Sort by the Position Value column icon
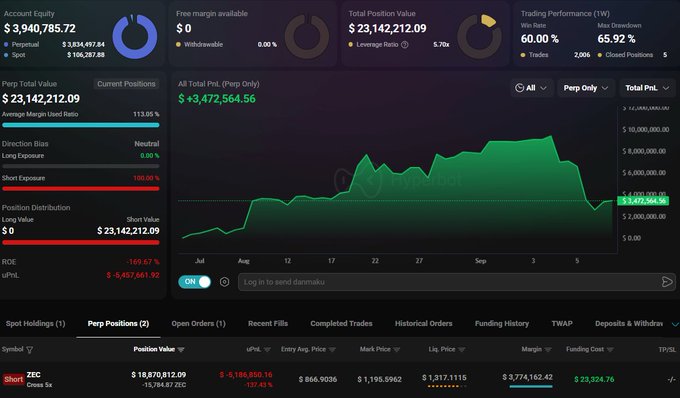The height and width of the screenshot is (398, 680). pyautogui.click(x=181, y=349)
